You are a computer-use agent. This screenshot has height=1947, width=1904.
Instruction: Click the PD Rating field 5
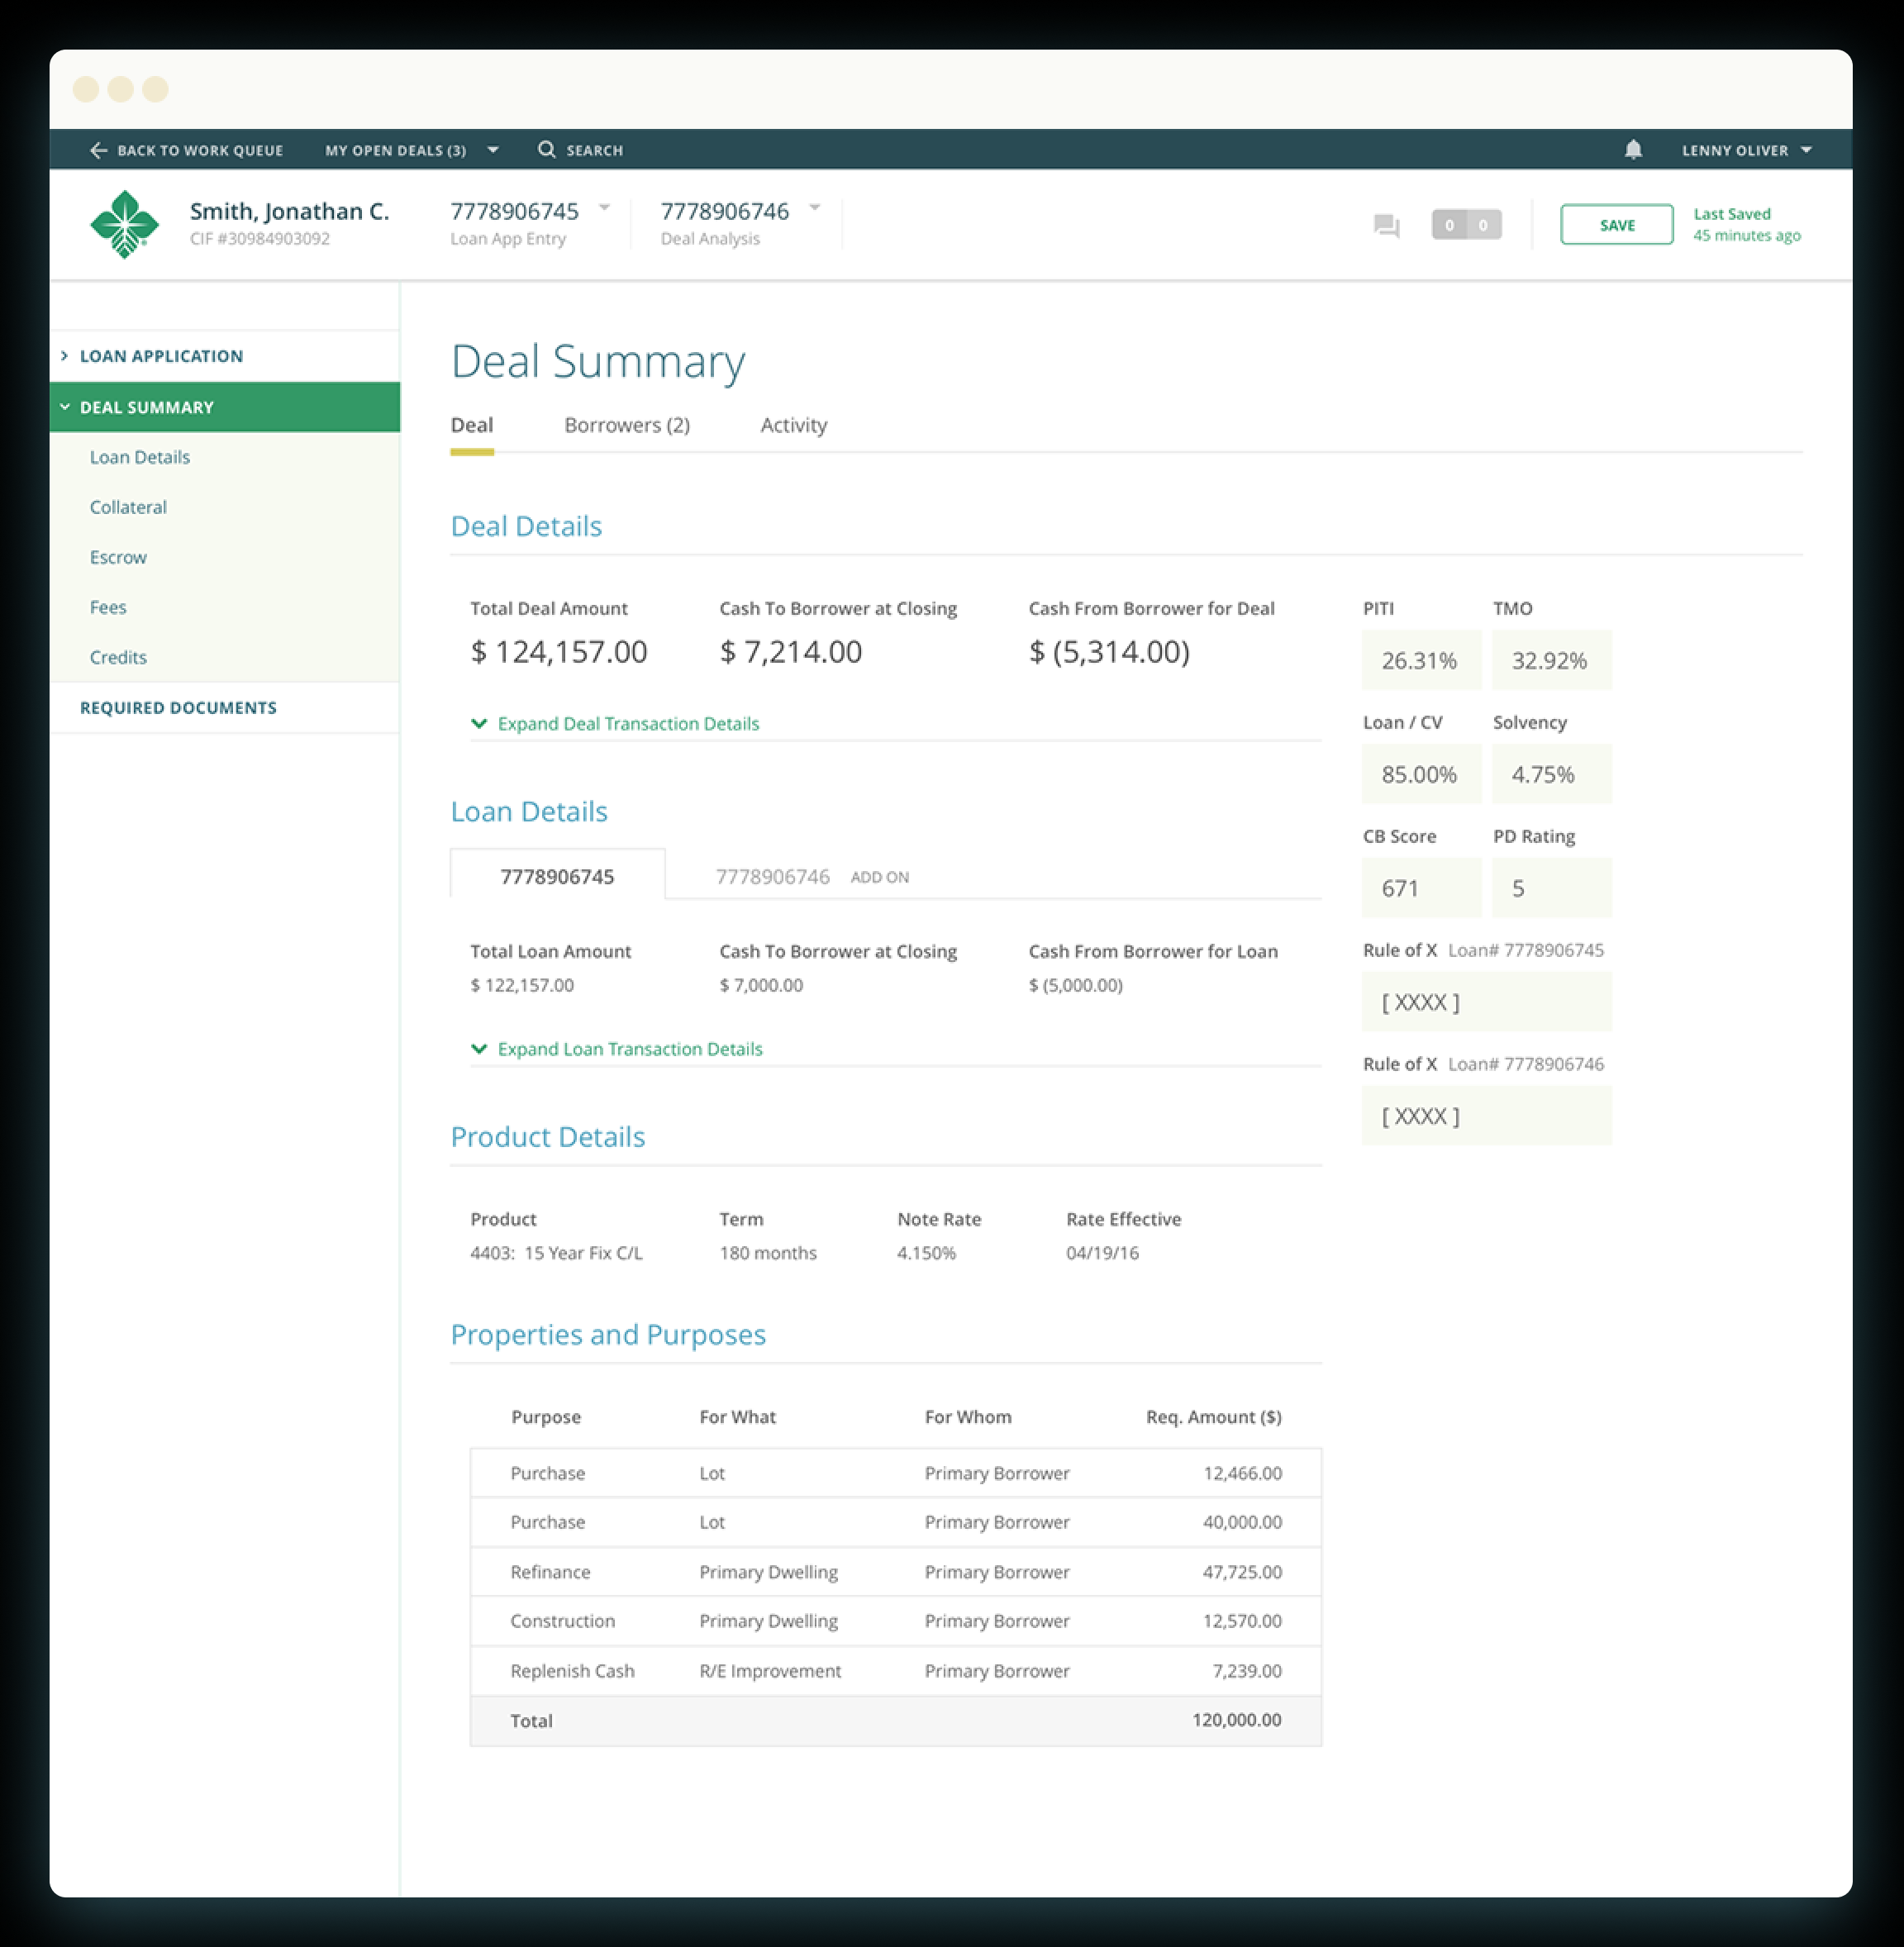point(1551,888)
